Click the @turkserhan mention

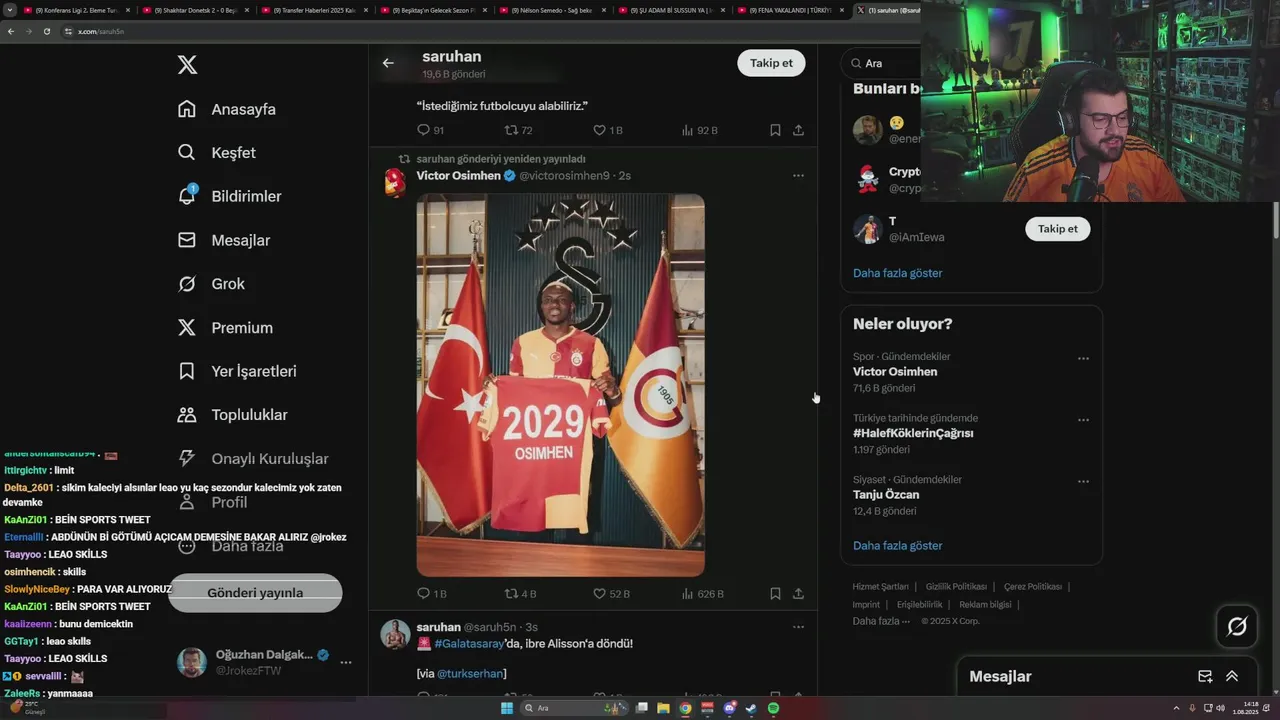(x=470, y=674)
